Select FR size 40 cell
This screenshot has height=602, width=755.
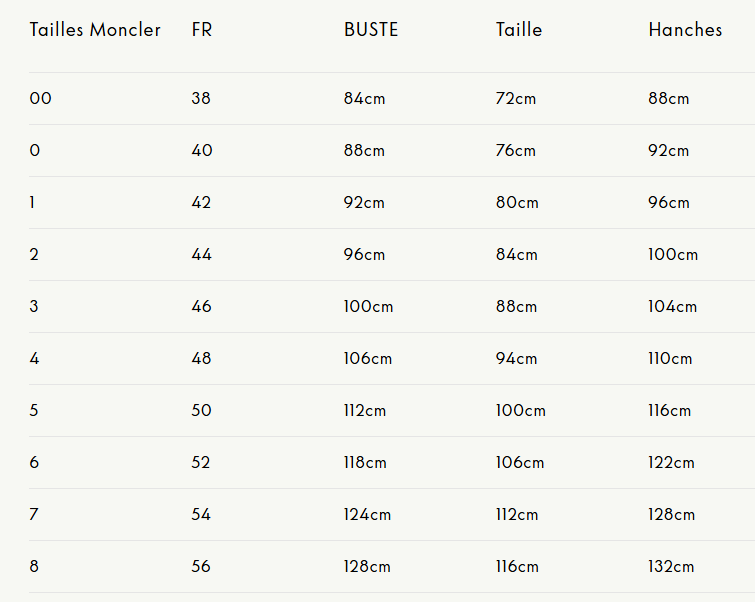201,151
